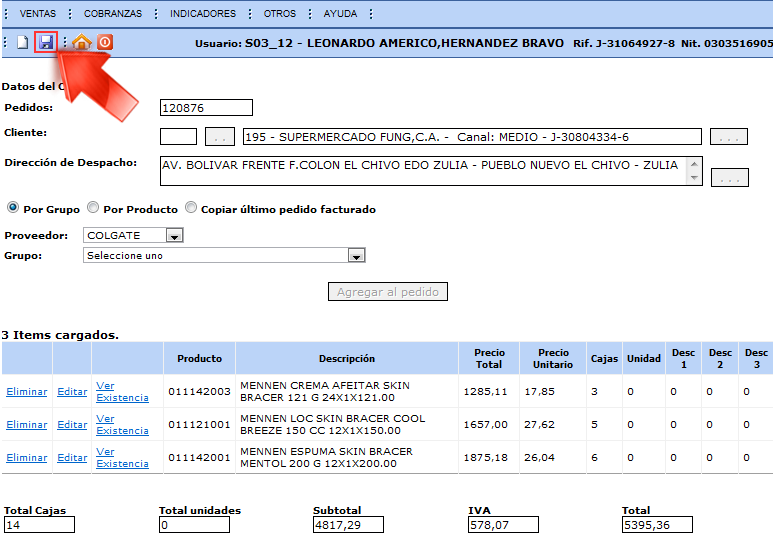773x539 pixels.
Task: Click the small lookup button beside Cliente code
Action: 220,137
